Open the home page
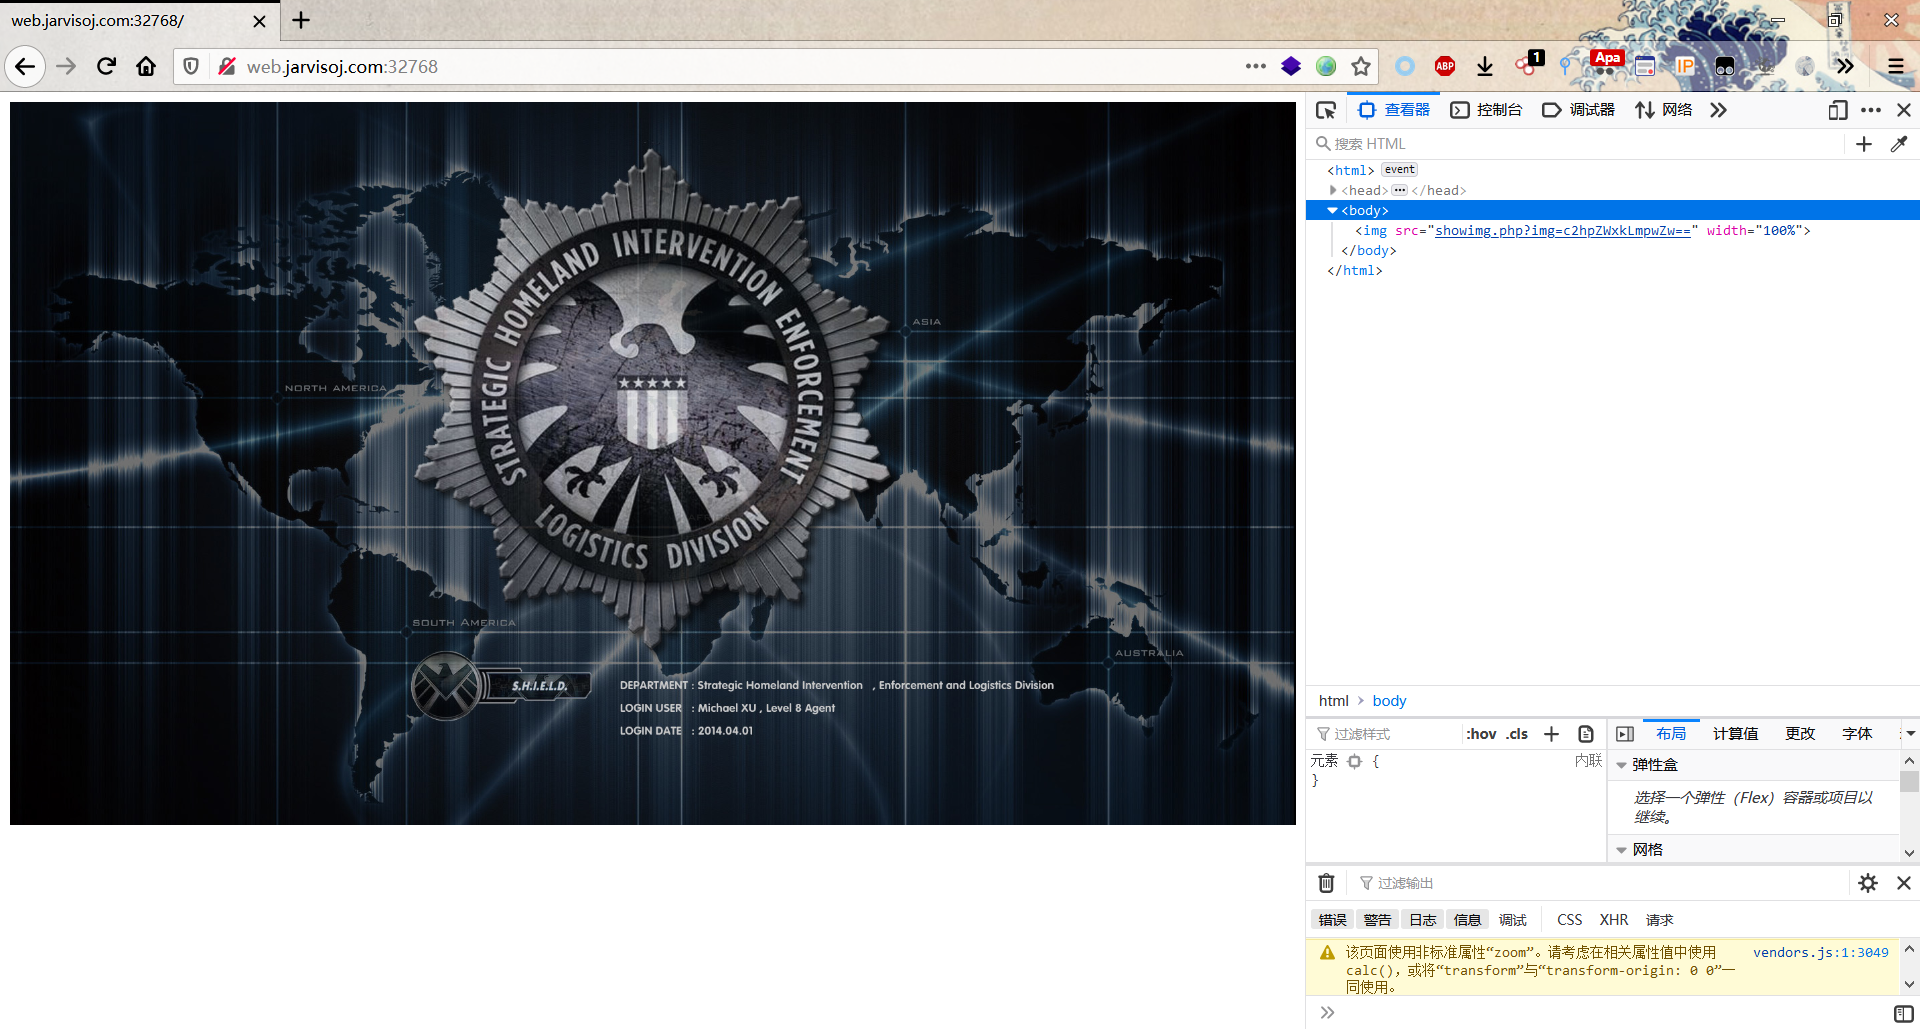 (x=146, y=67)
